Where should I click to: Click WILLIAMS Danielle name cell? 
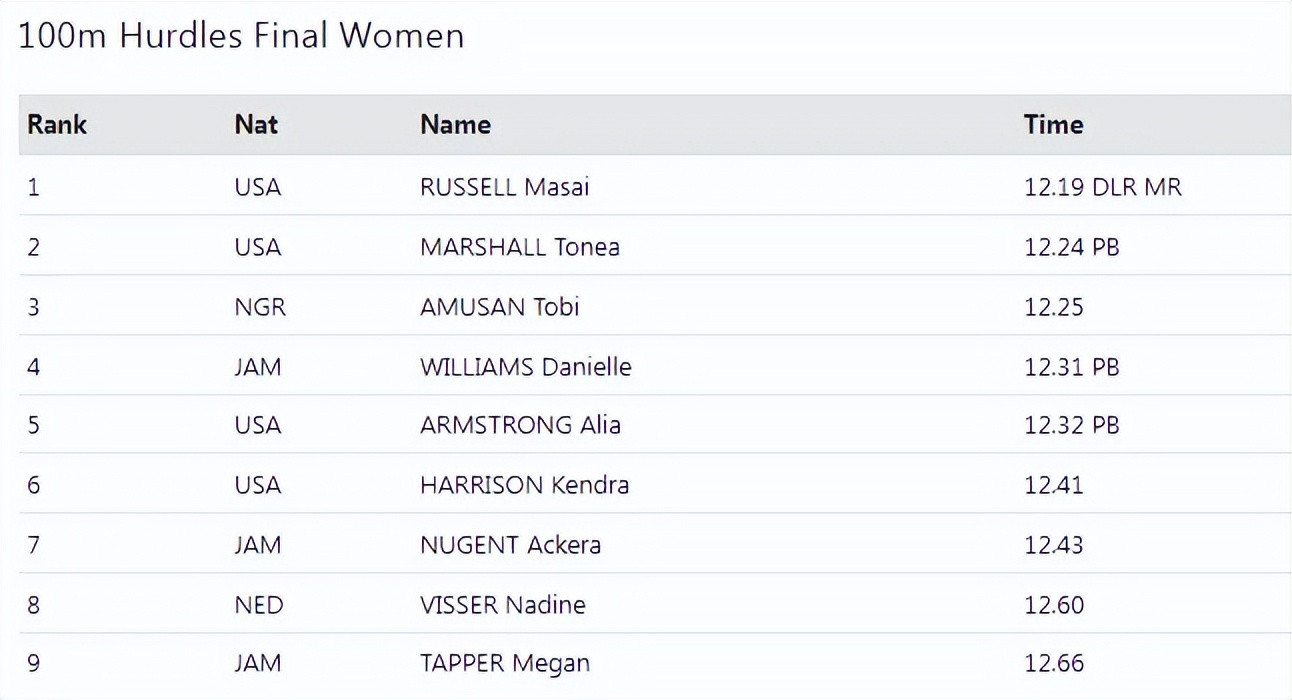[525, 366]
